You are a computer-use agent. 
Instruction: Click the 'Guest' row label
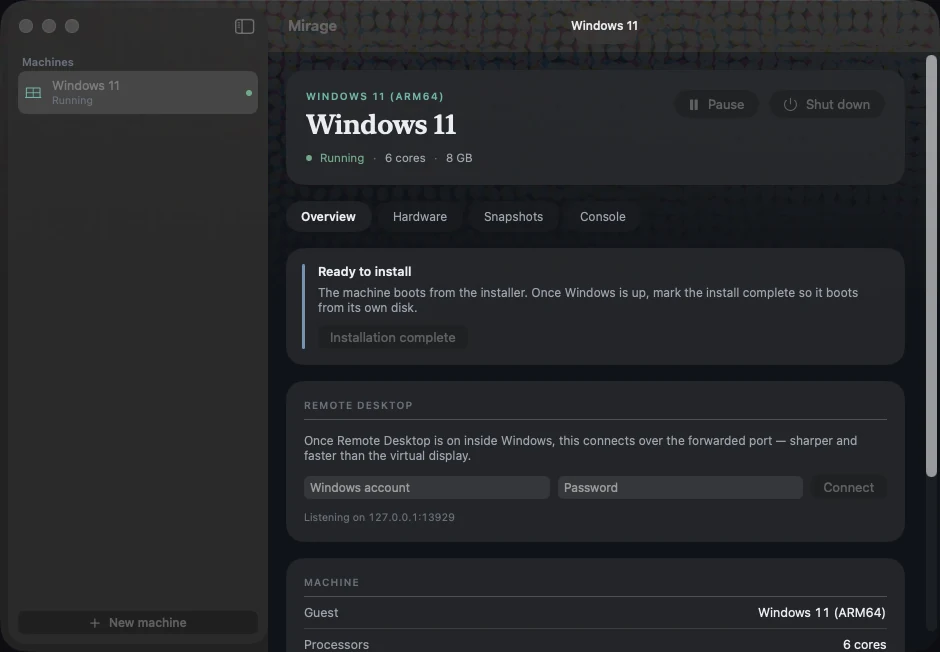pyautogui.click(x=321, y=612)
